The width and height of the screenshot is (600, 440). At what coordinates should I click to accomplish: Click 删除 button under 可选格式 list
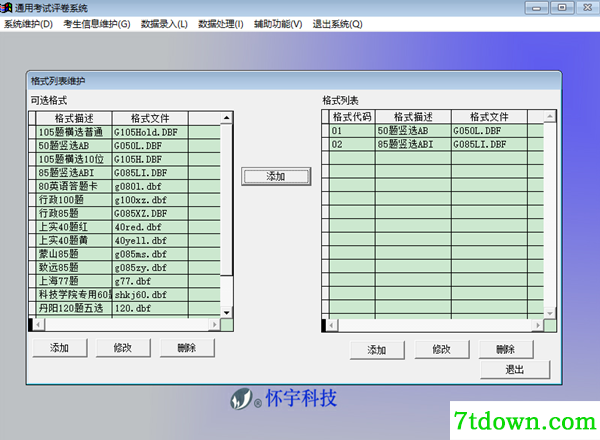pos(187,348)
